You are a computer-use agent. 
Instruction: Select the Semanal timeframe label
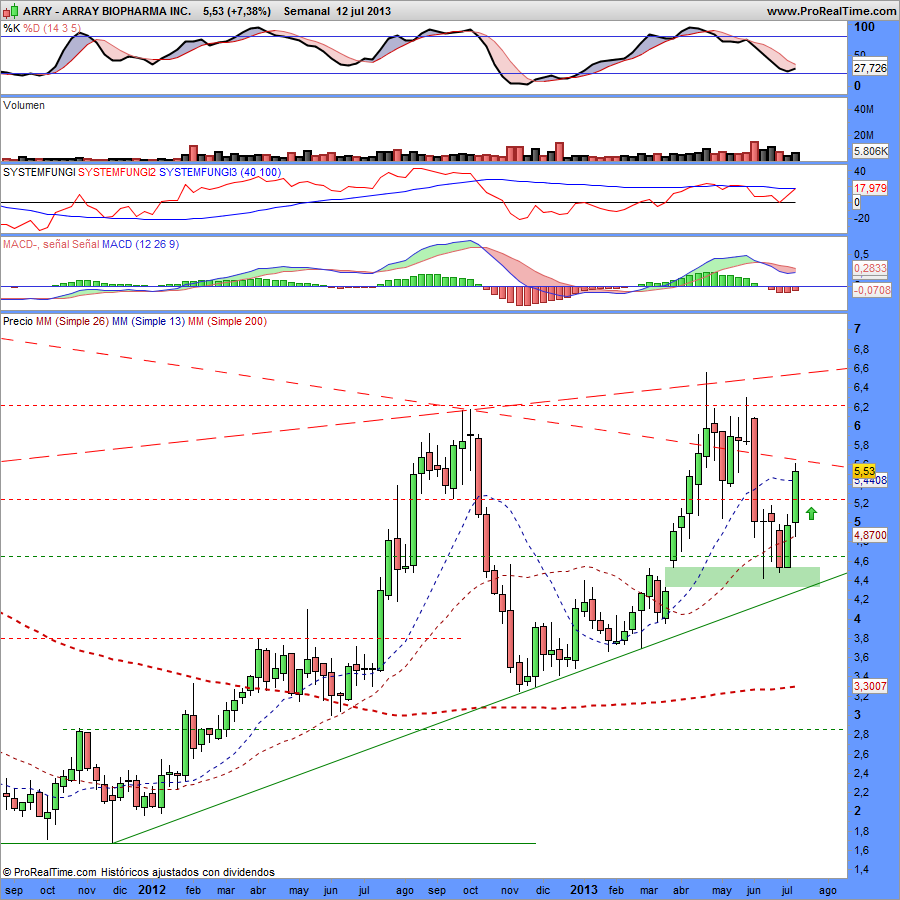[x=307, y=11]
